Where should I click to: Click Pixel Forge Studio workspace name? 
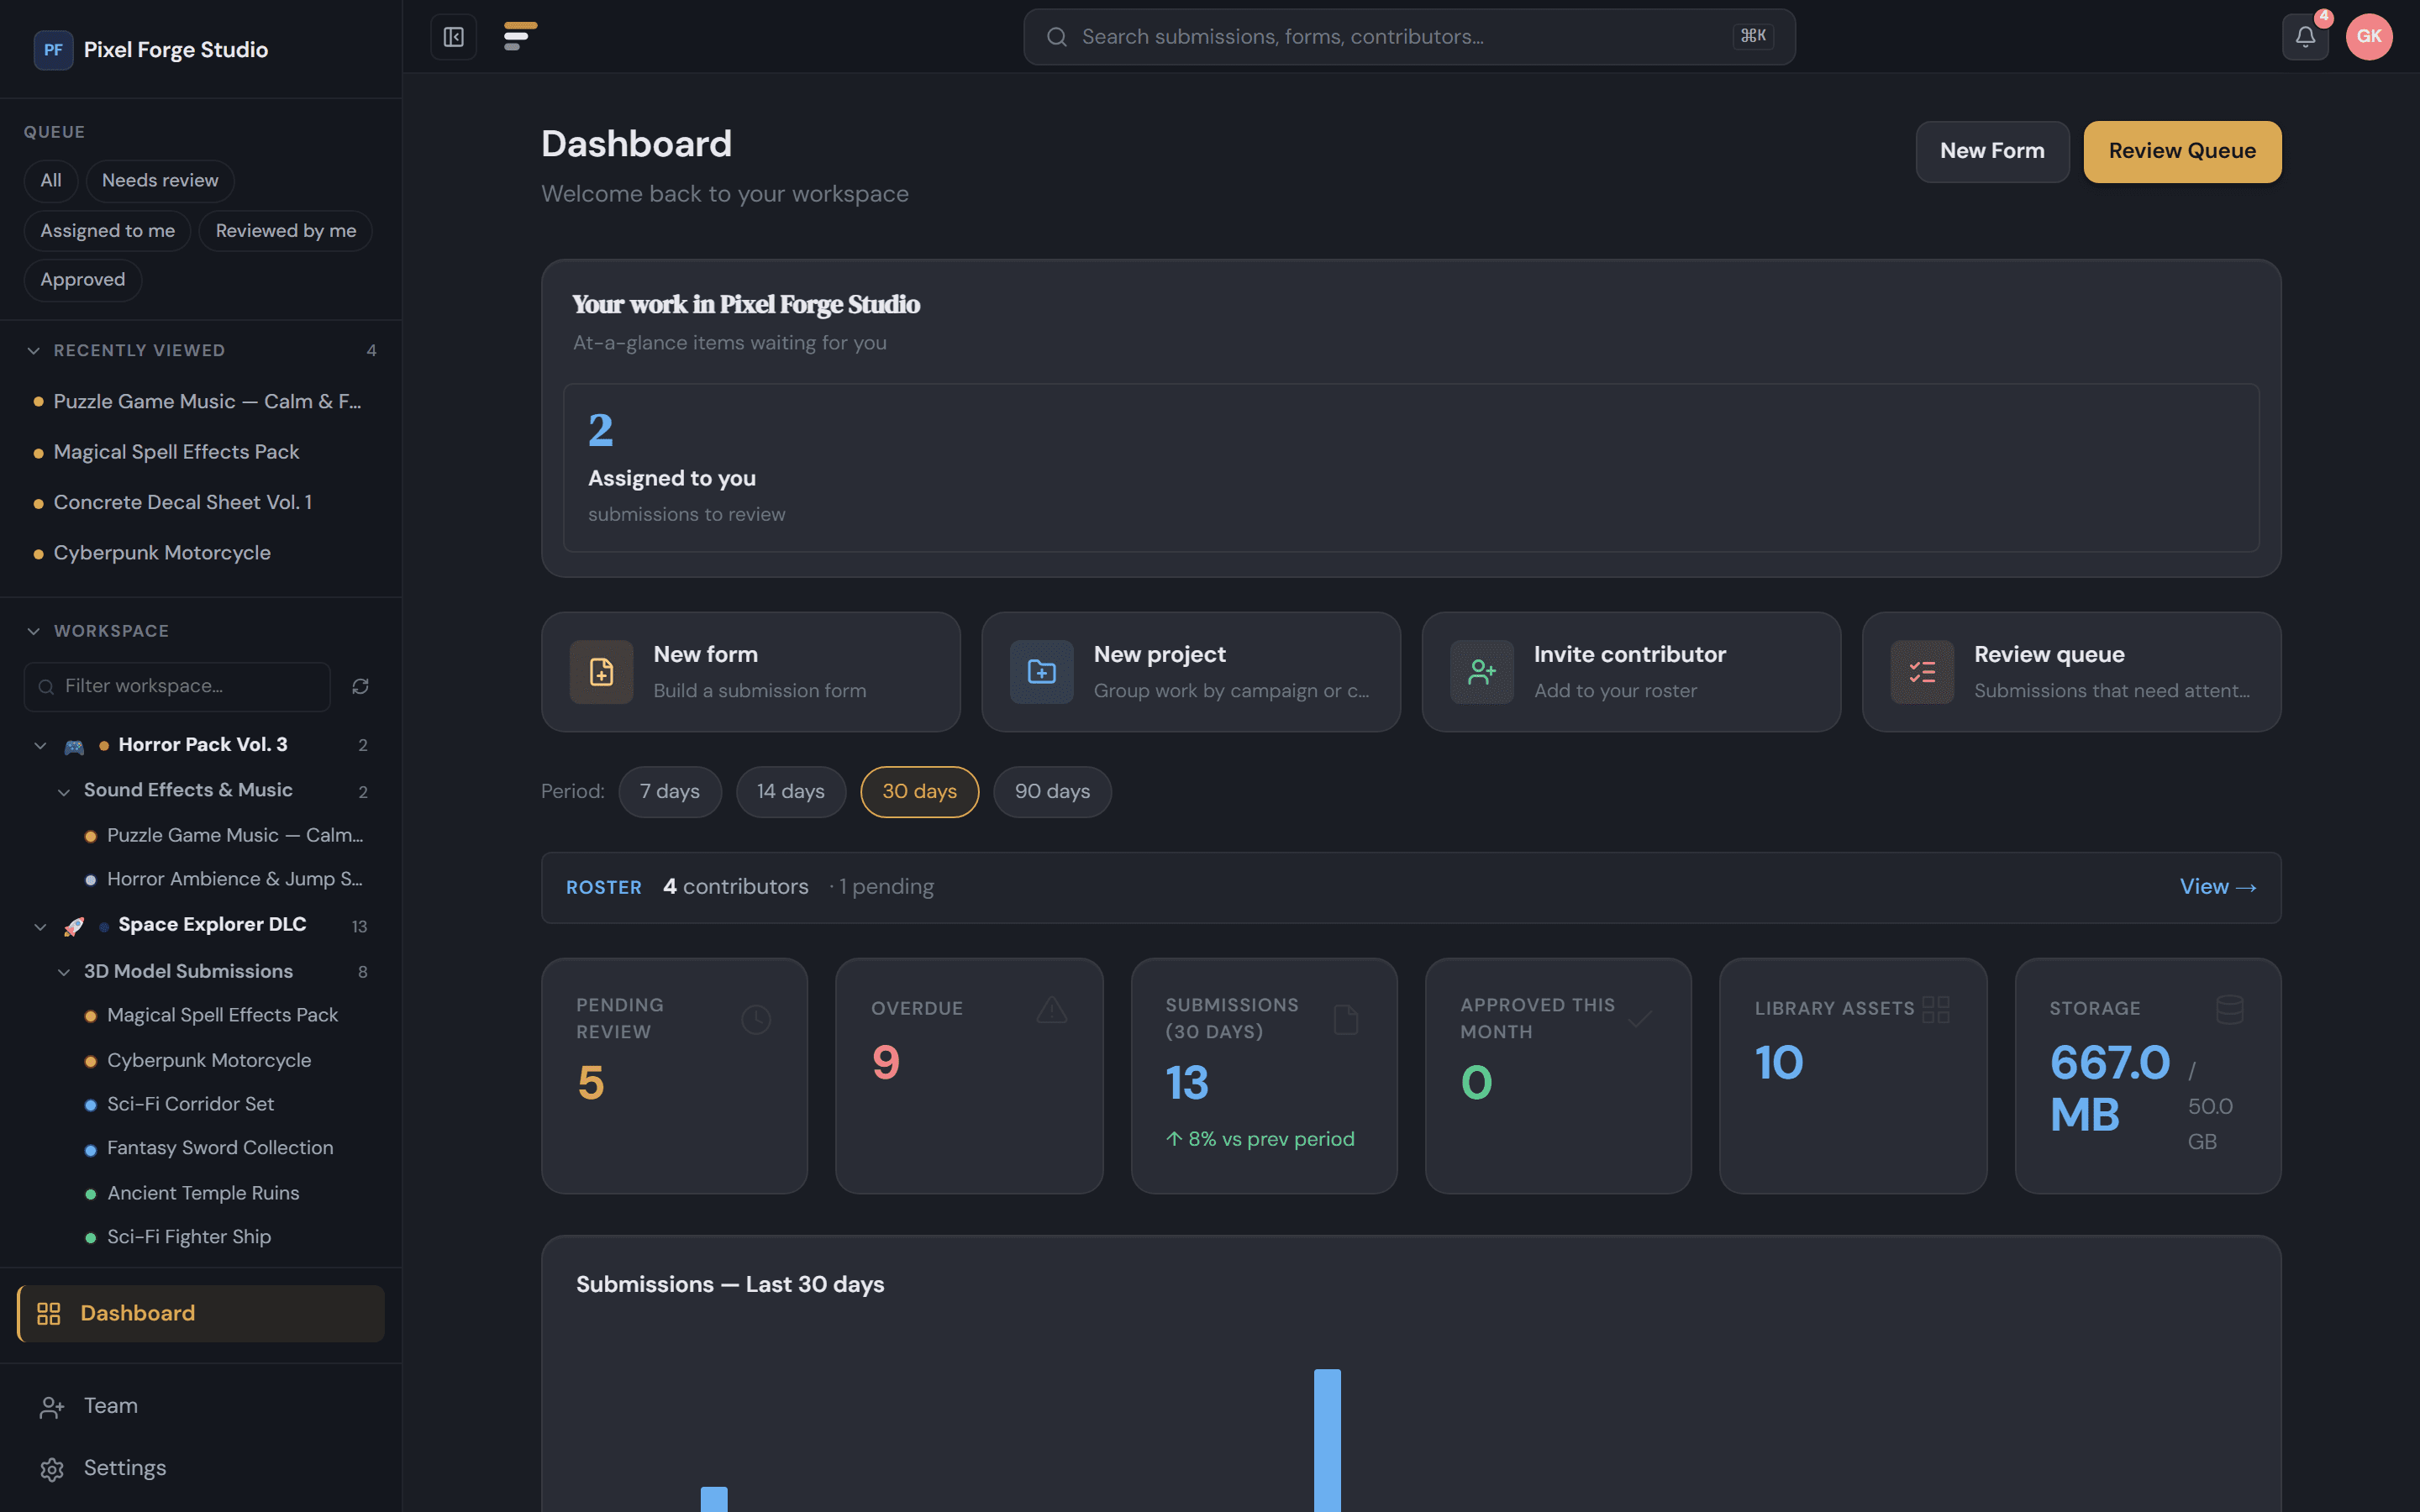point(176,50)
